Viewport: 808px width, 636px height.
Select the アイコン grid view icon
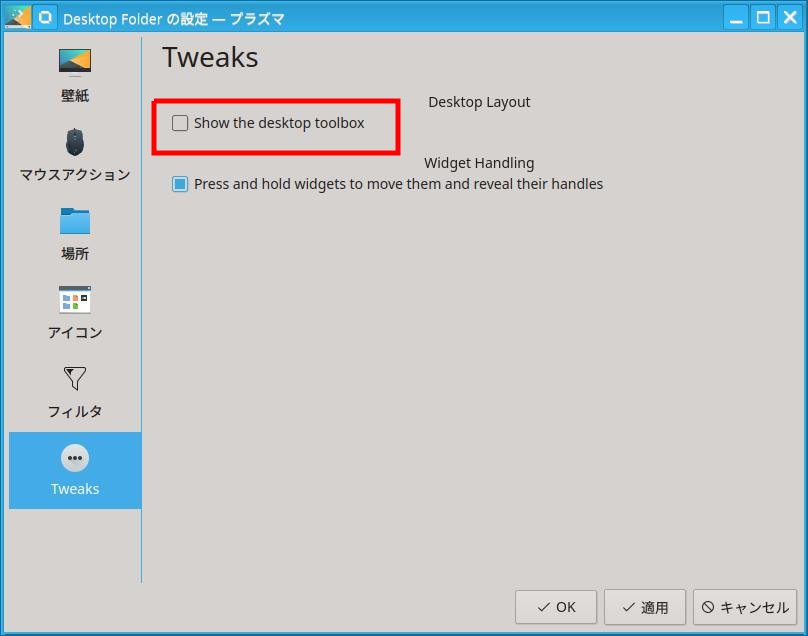pos(75,299)
